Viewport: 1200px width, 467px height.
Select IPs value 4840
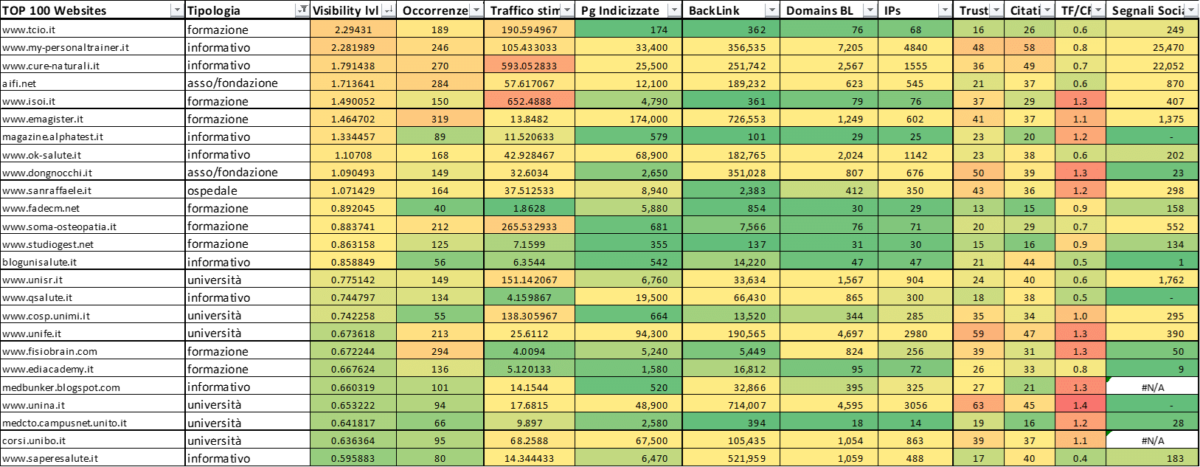click(x=916, y=47)
